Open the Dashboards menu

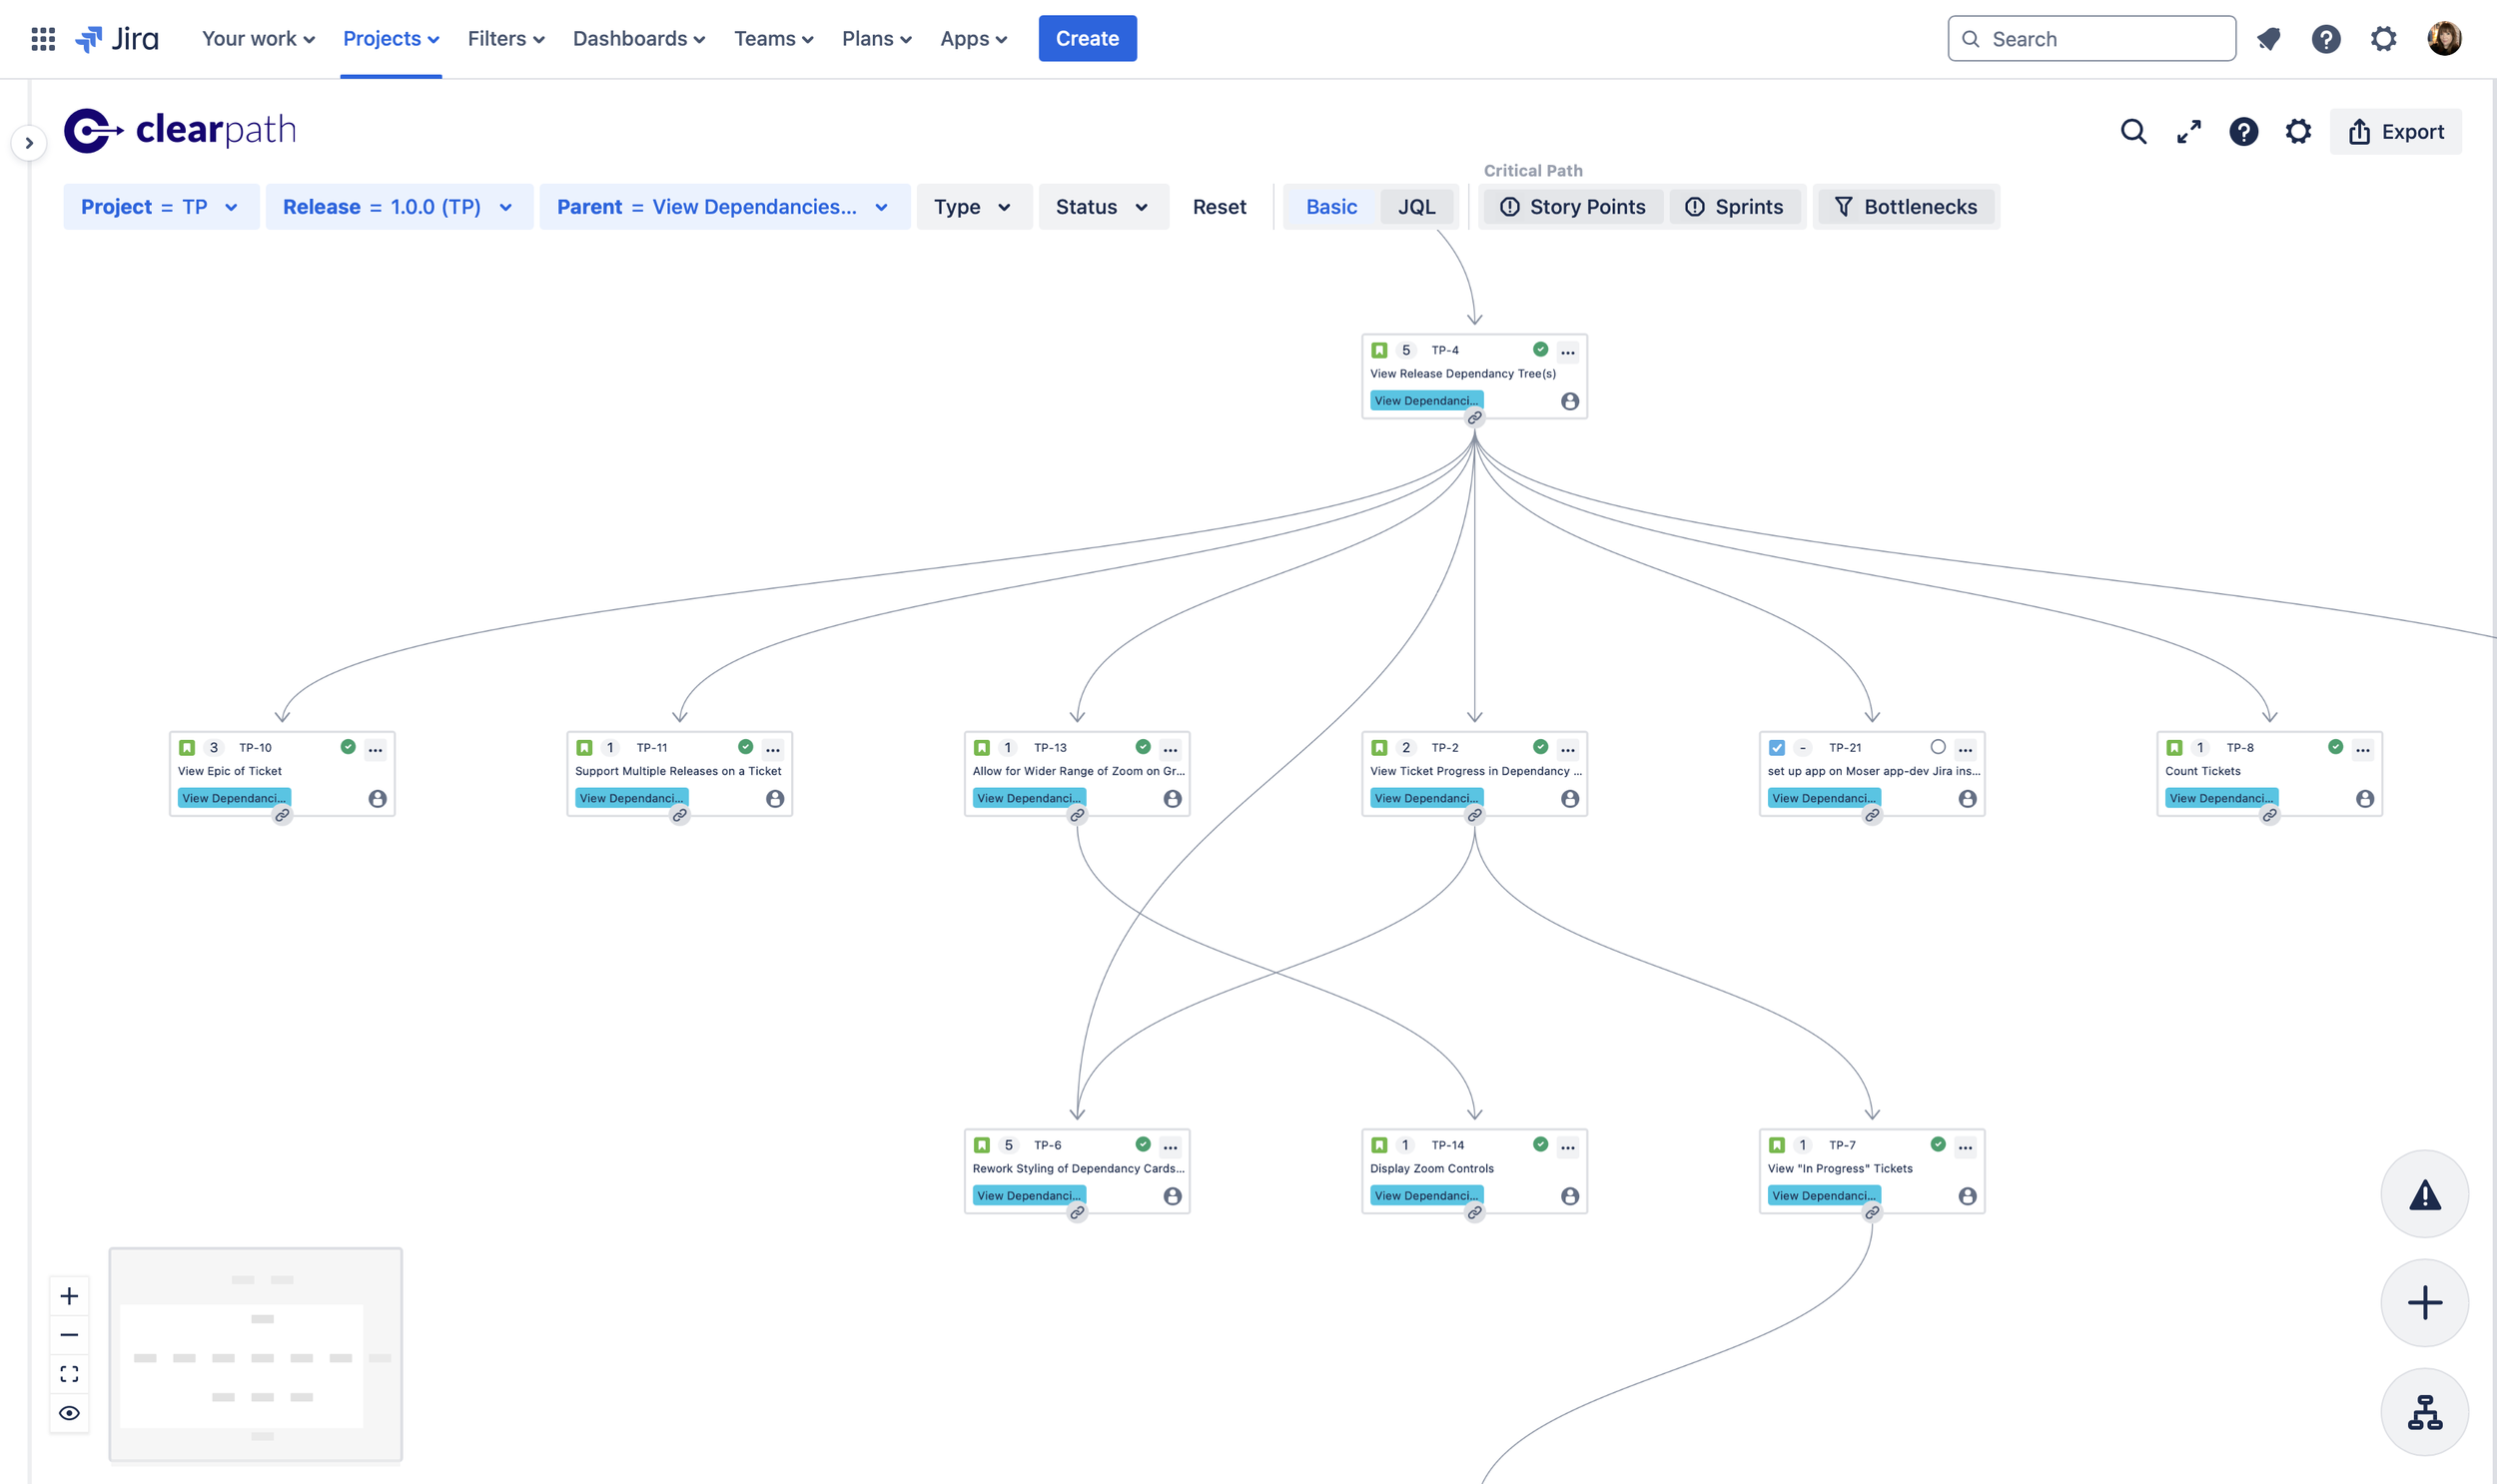pyautogui.click(x=638, y=39)
